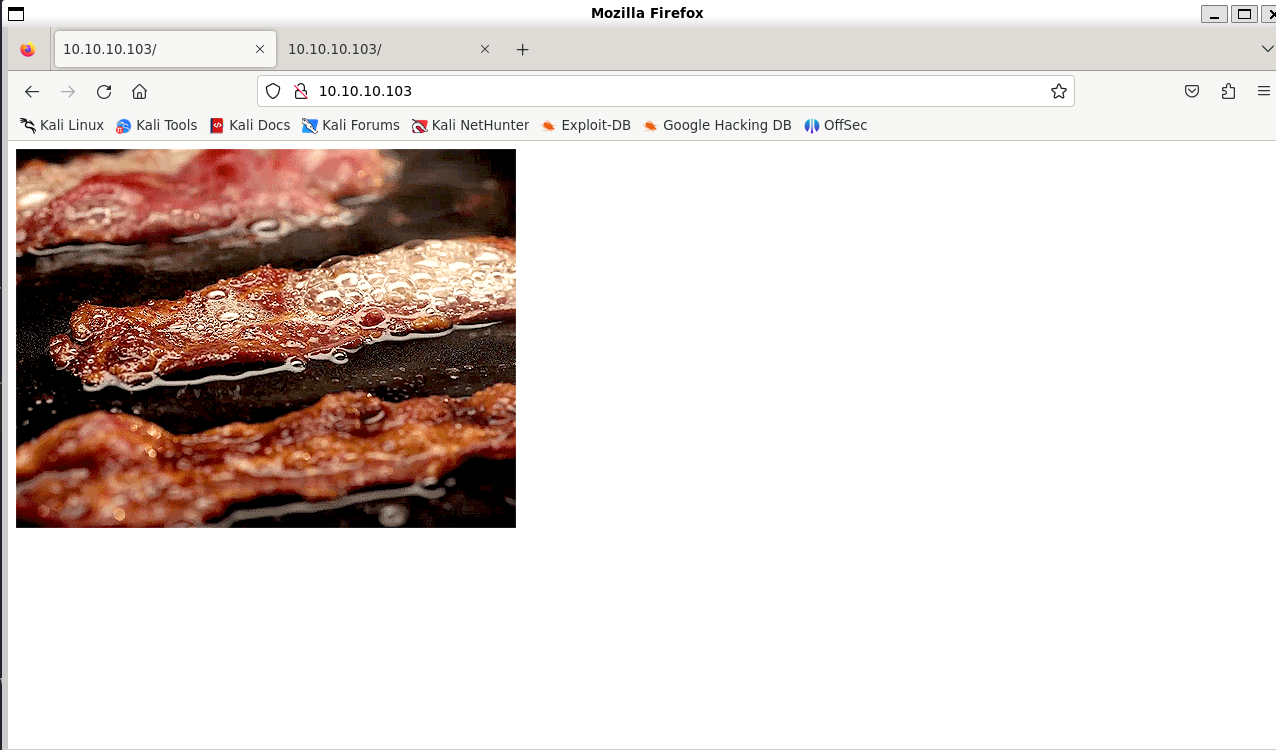Image resolution: width=1276 pixels, height=750 pixels.
Task: Open the Firefox application menu
Action: tap(1264, 91)
